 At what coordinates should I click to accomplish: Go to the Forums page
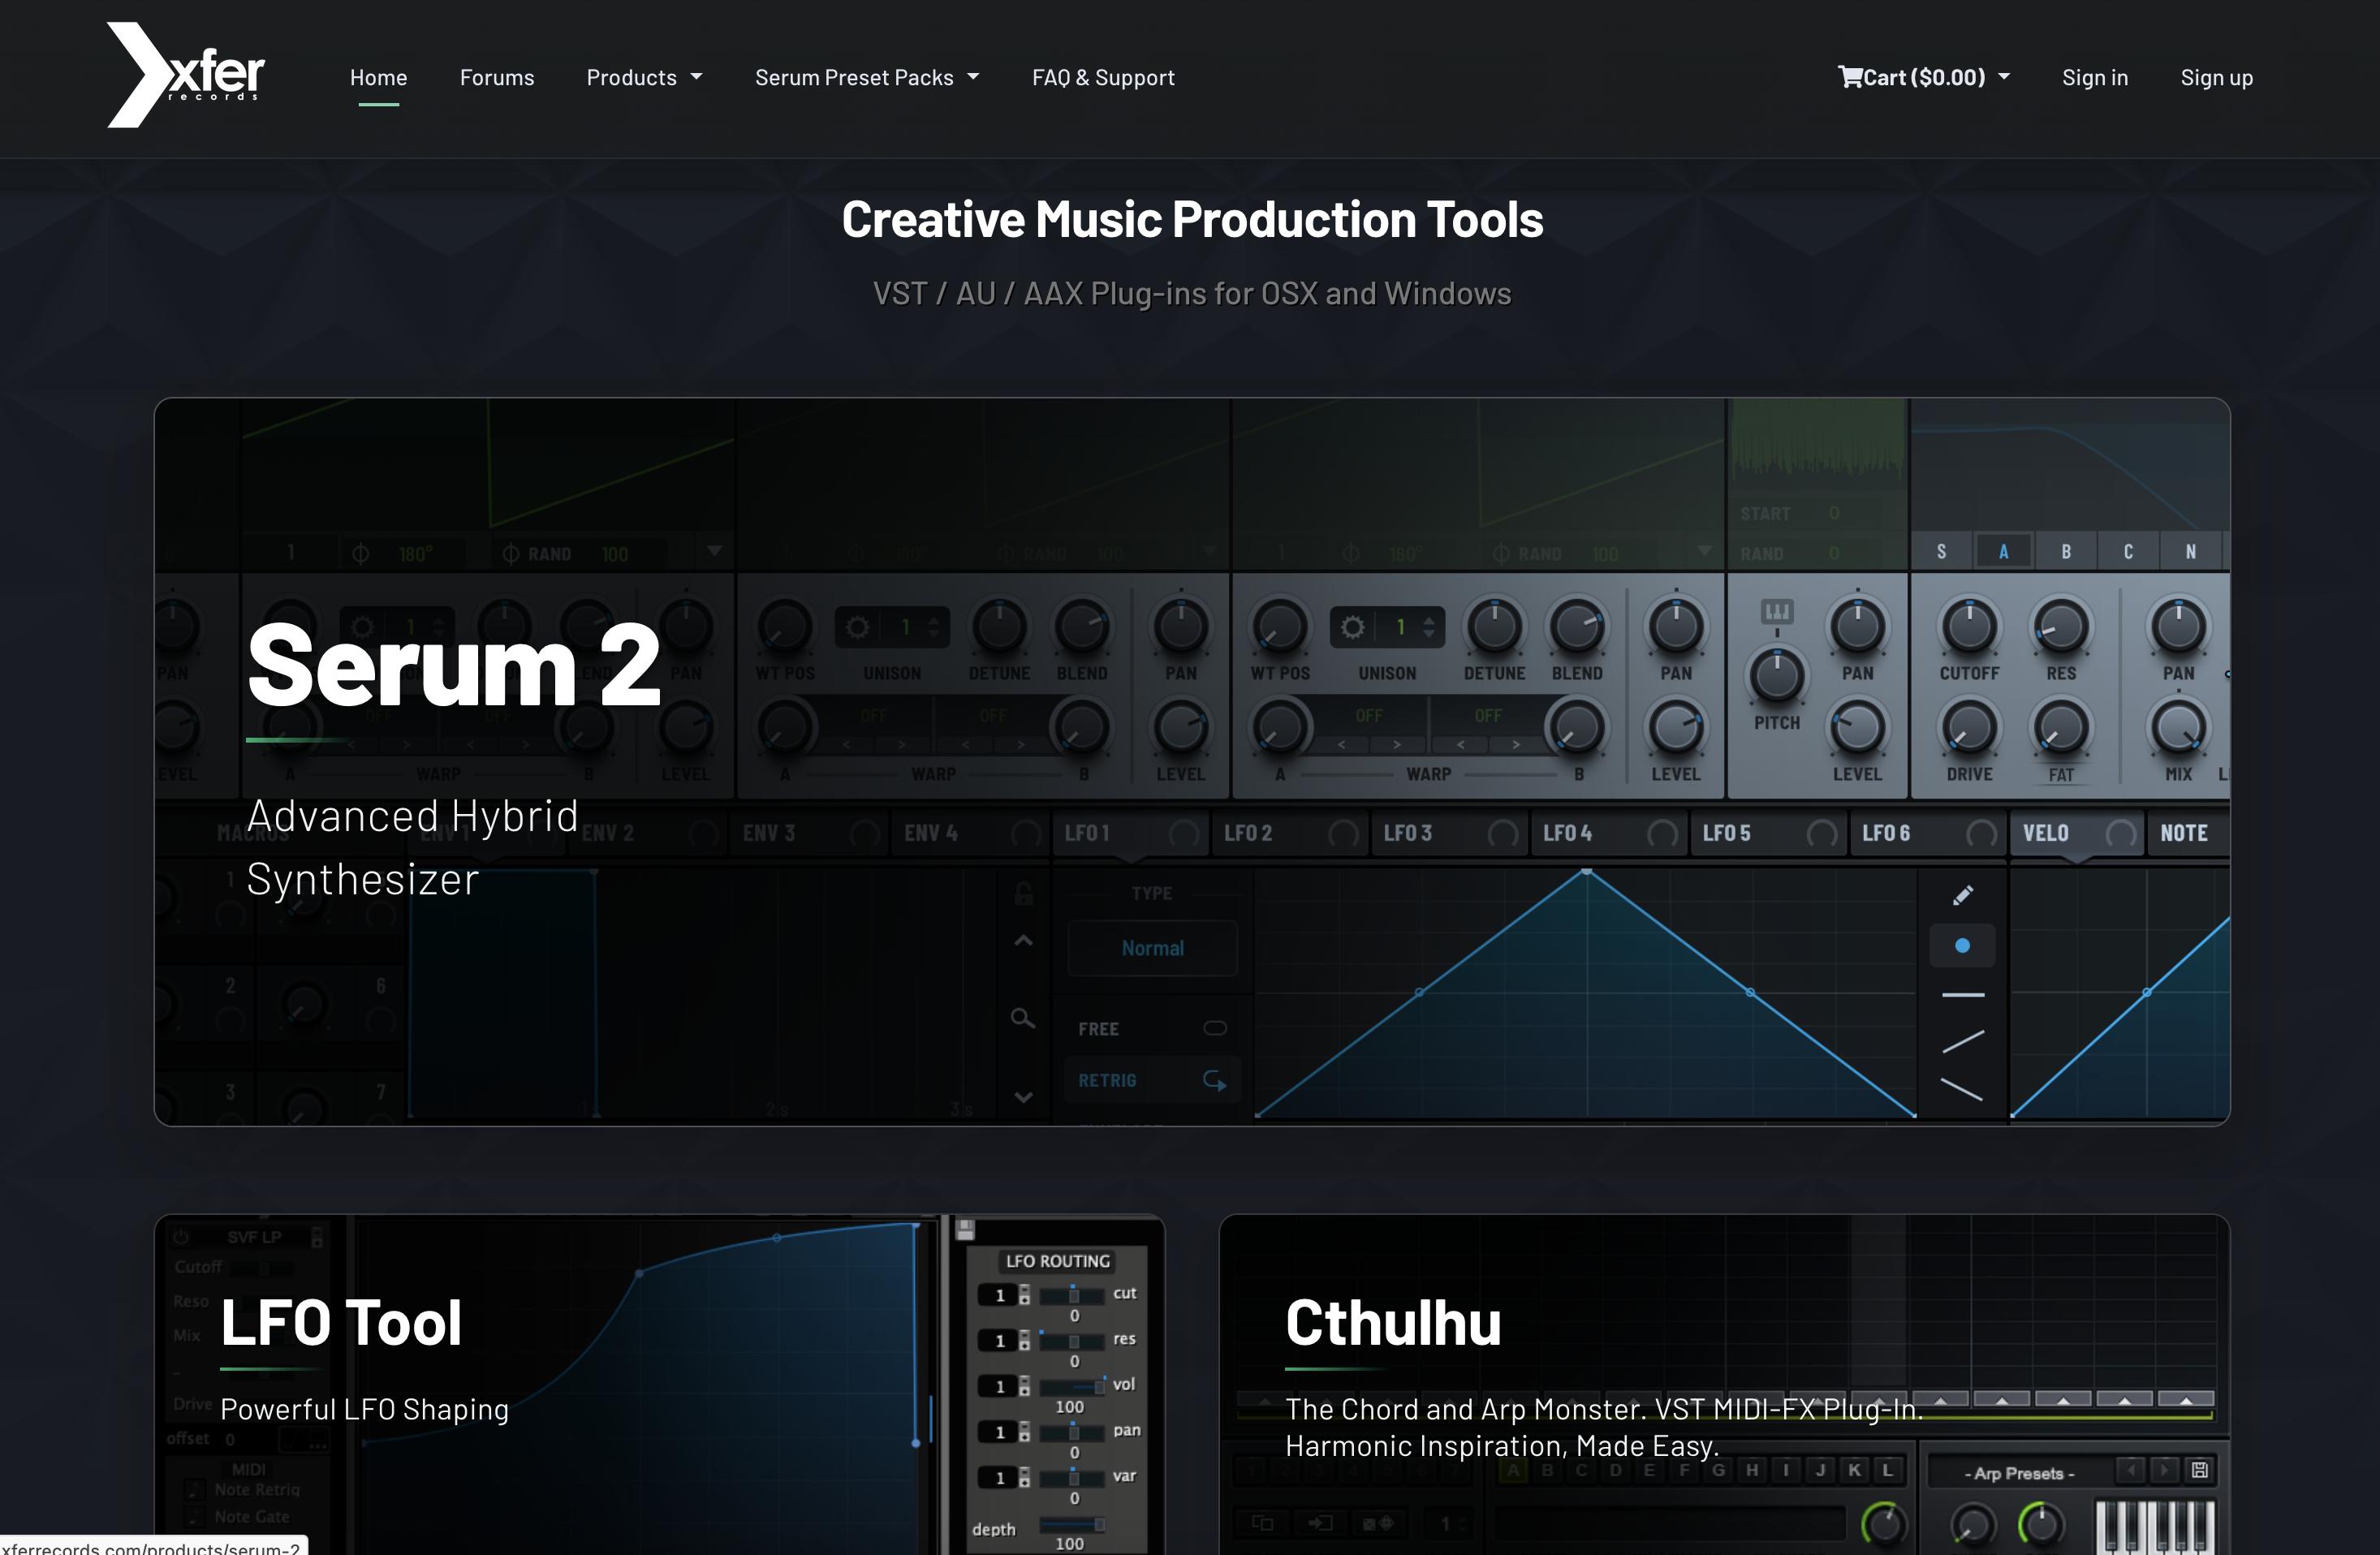coord(496,77)
